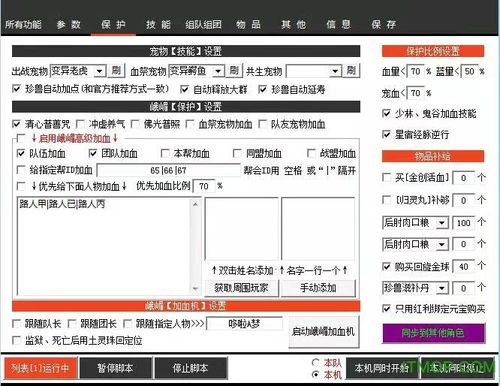
Task: Click the 暂停脚本 button
Action: 115,368
